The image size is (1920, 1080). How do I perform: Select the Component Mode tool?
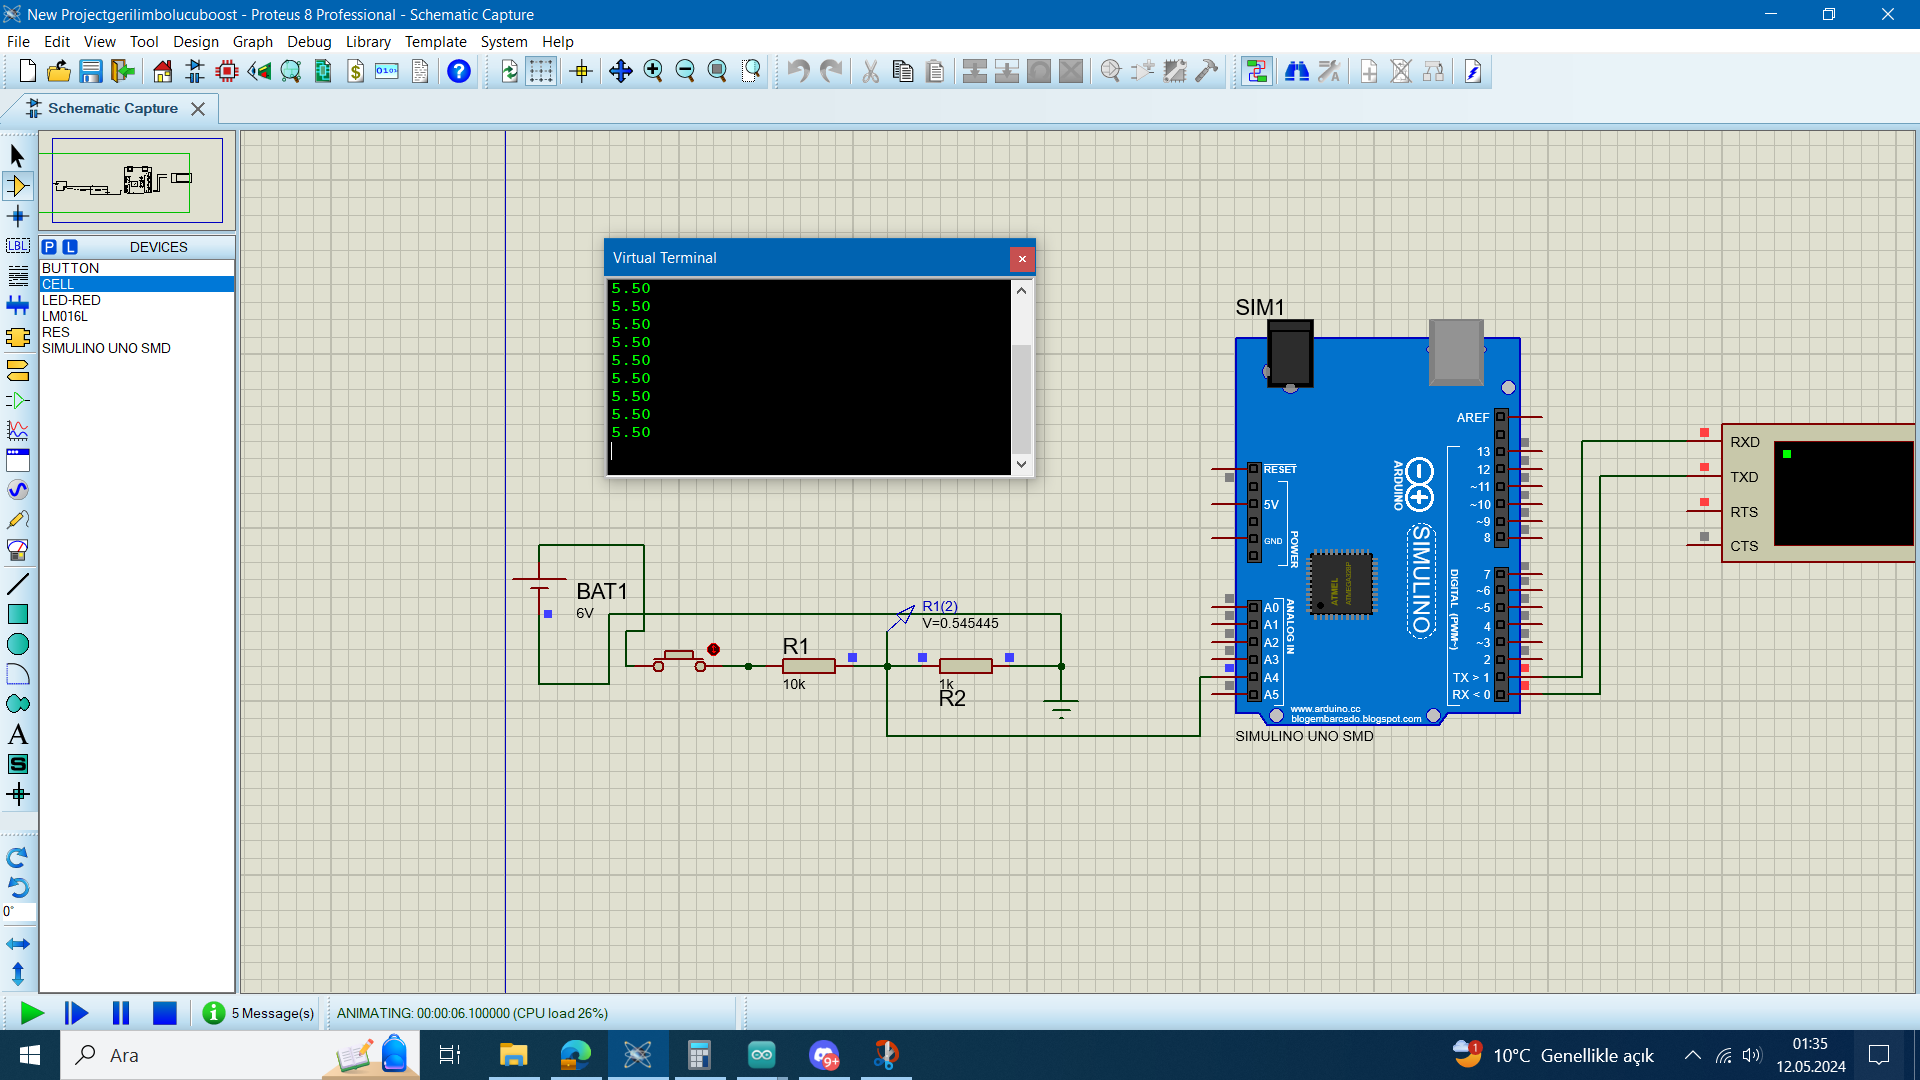(x=17, y=185)
